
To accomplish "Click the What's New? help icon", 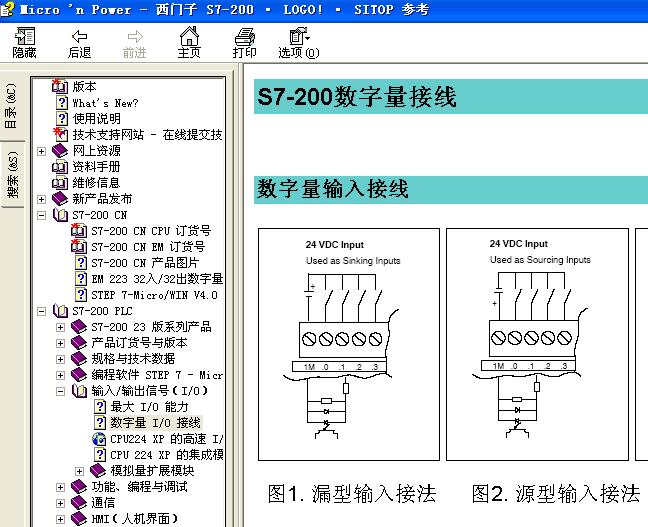I will [62, 103].
